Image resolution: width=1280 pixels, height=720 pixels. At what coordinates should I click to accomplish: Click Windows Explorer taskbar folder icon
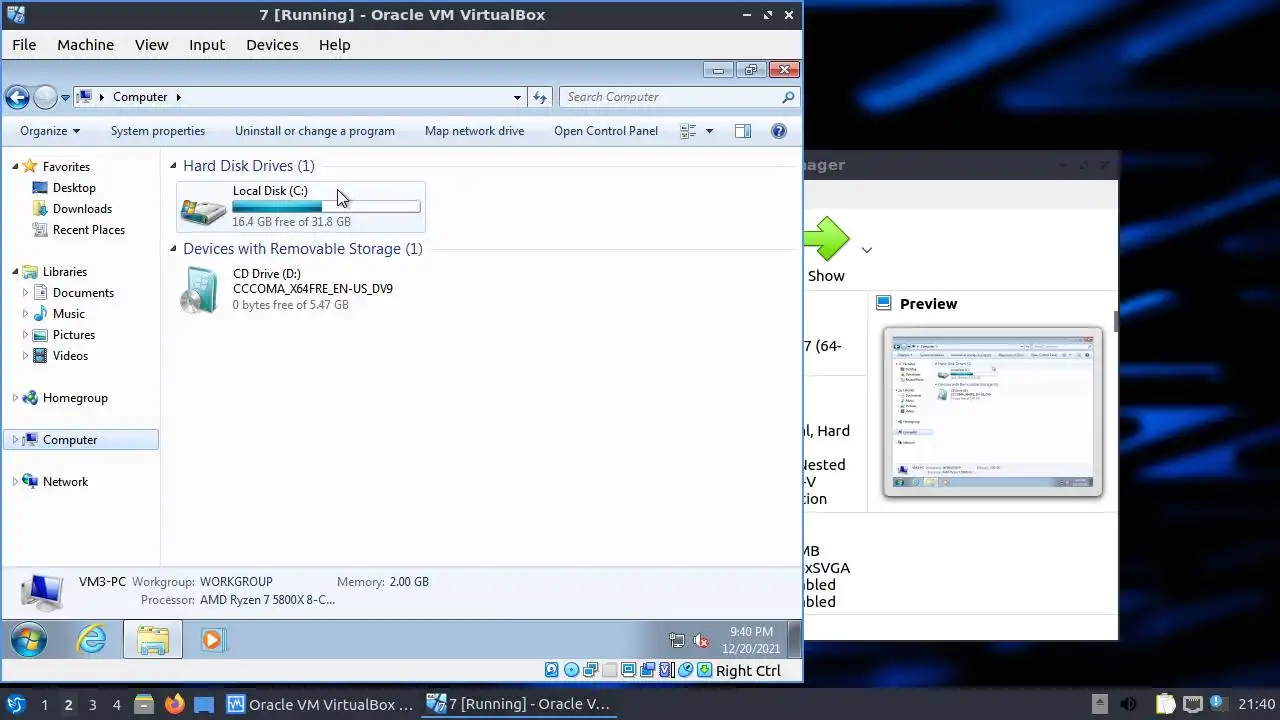click(153, 640)
